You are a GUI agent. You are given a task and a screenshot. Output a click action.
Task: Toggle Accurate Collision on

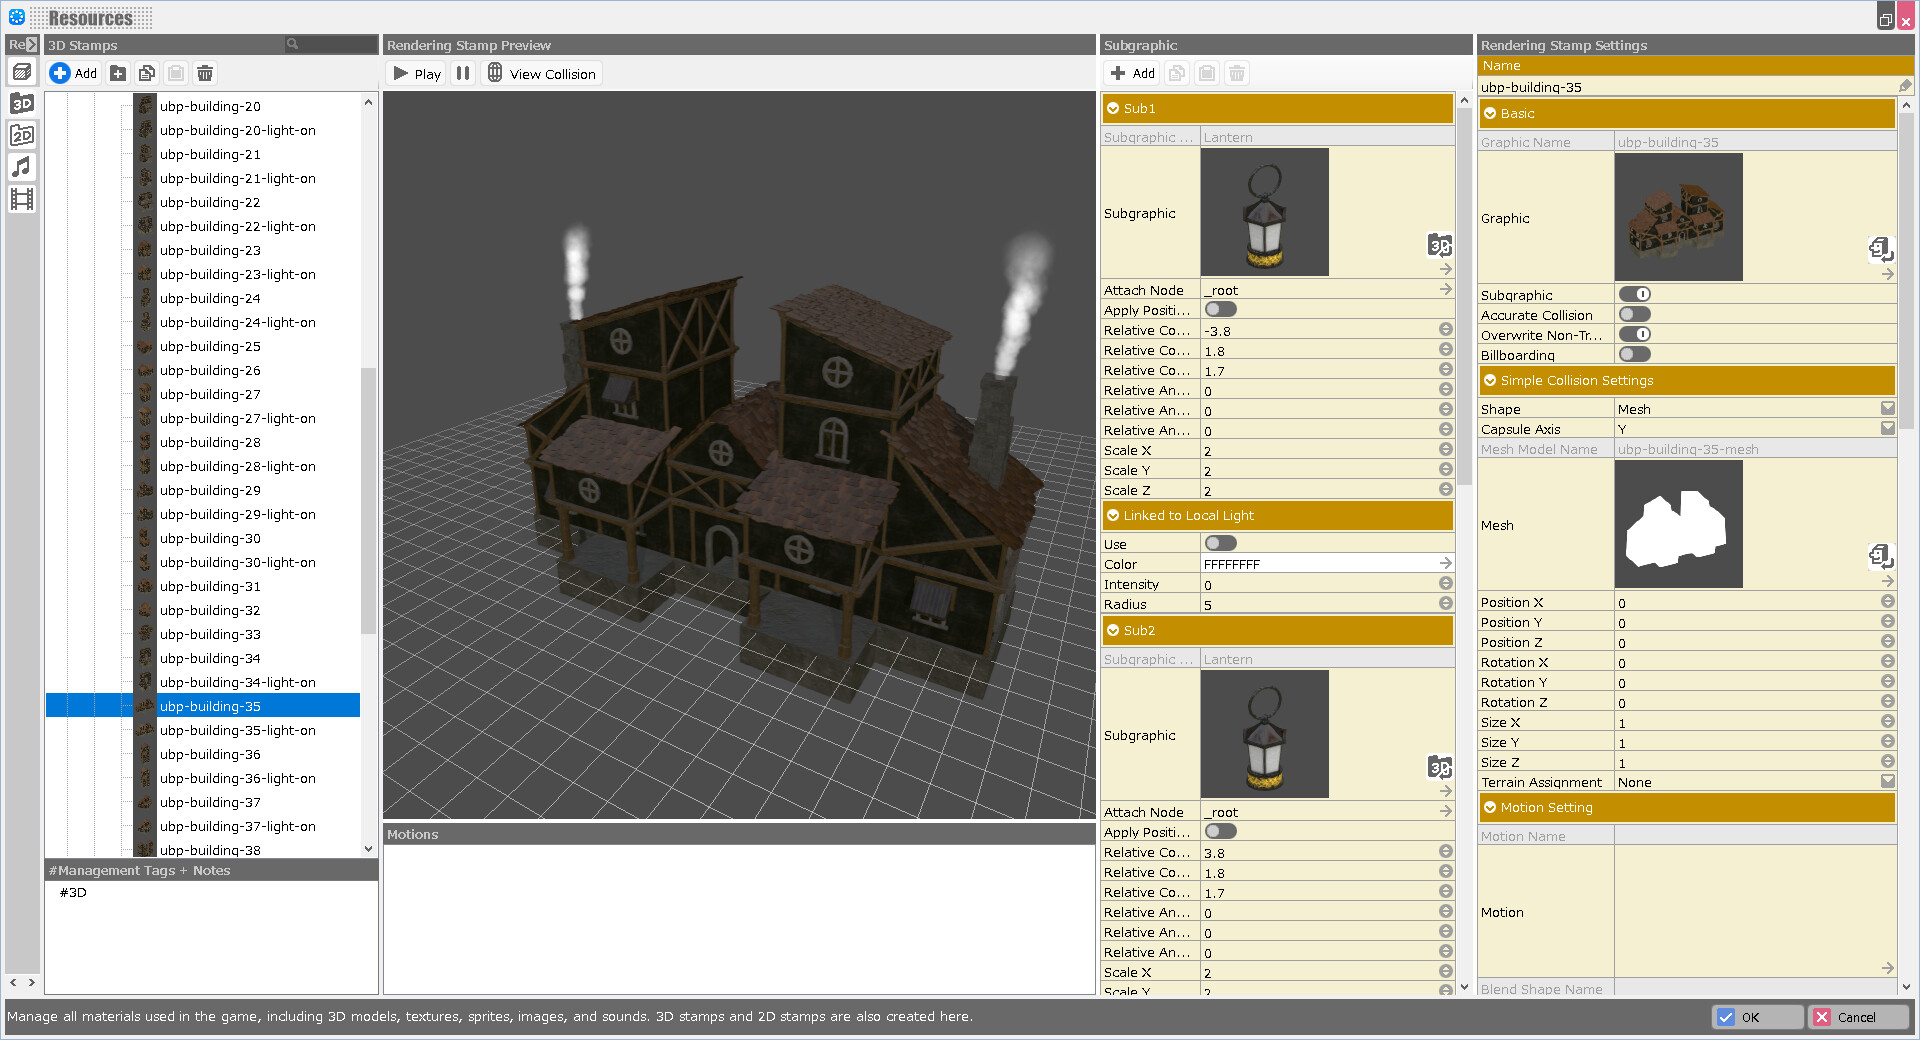[1634, 314]
